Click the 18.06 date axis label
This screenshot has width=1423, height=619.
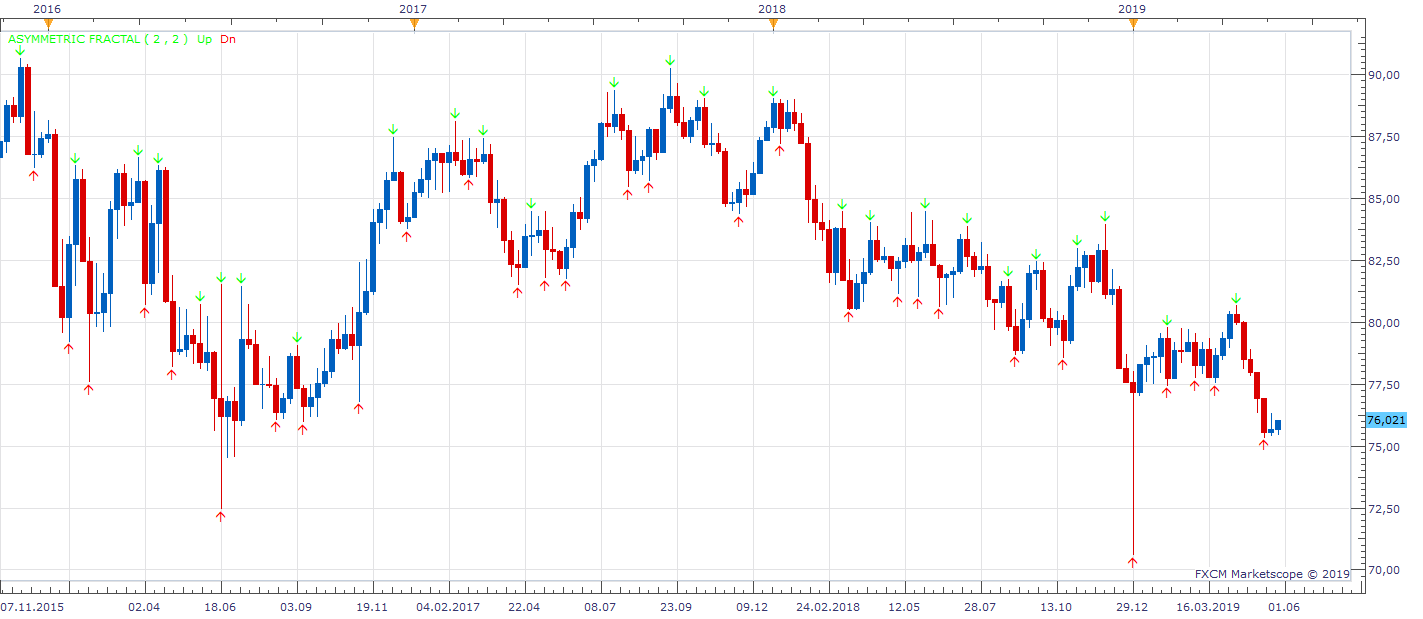[x=220, y=607]
